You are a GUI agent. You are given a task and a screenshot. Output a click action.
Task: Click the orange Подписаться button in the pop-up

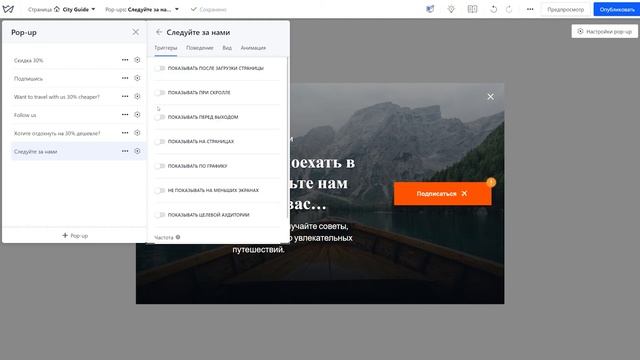pos(442,193)
